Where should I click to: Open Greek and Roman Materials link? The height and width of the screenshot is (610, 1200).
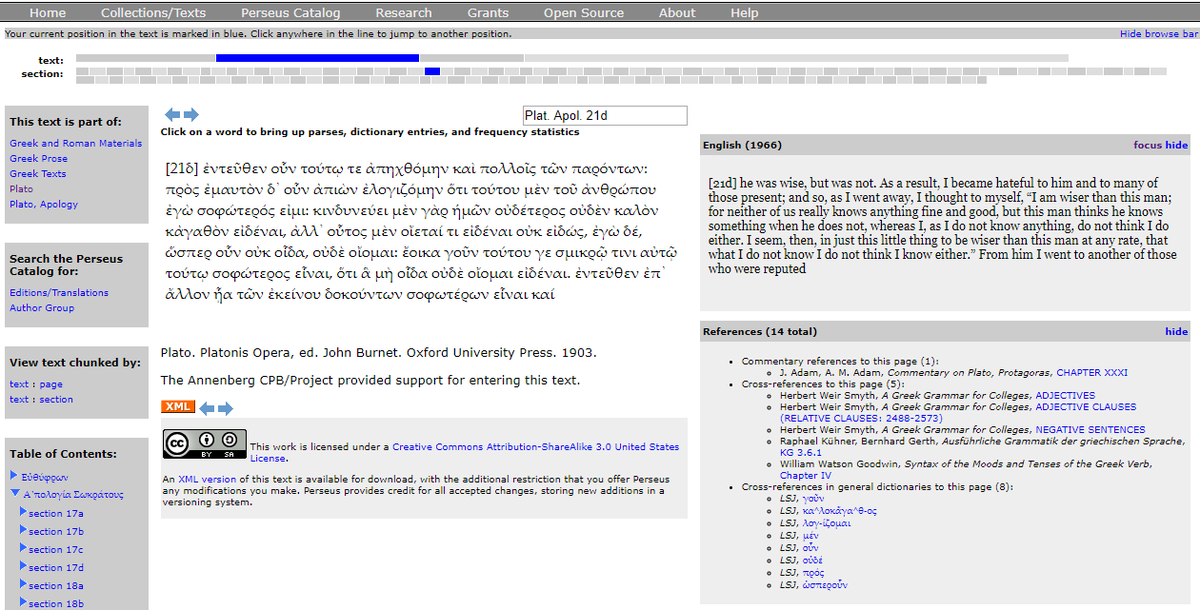pyautogui.click(x=76, y=144)
